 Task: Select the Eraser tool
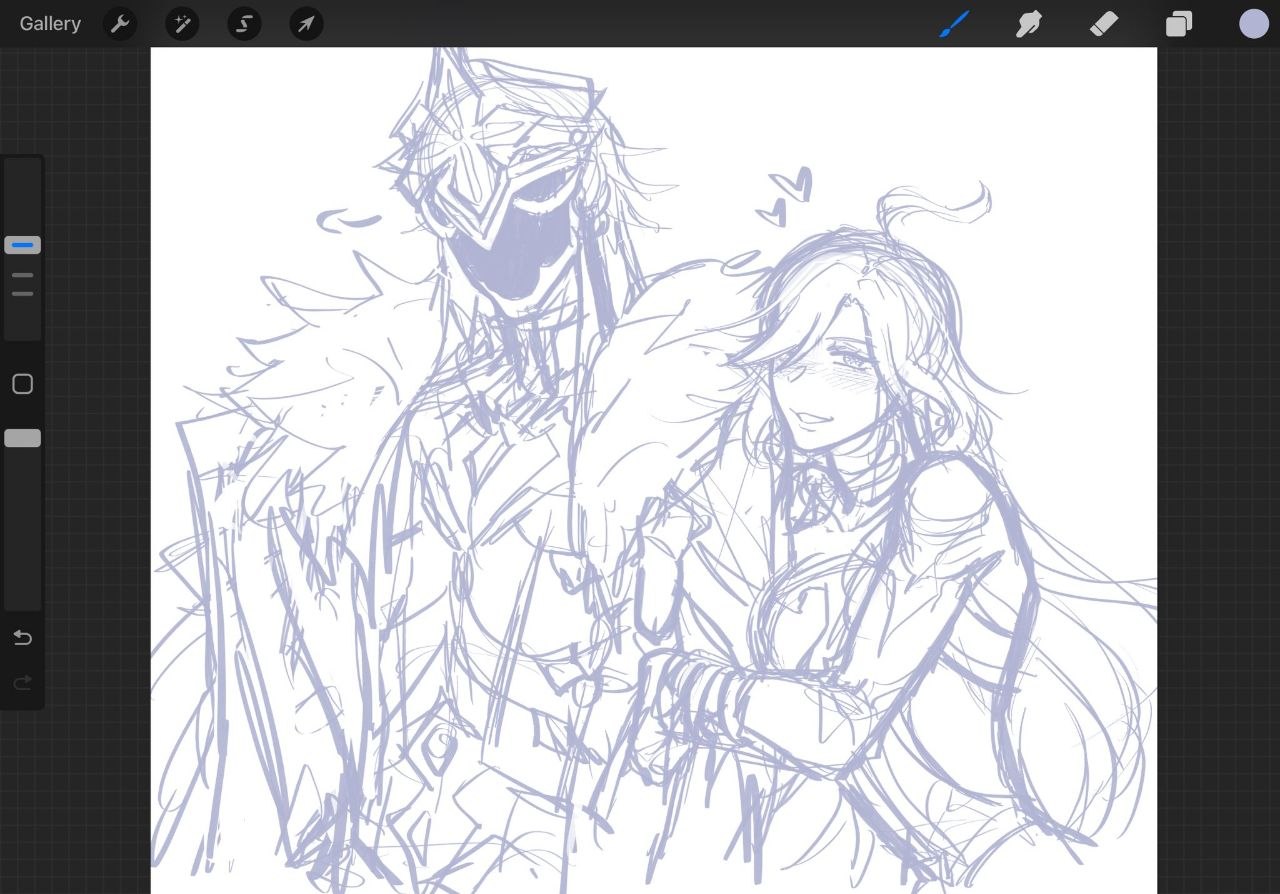pyautogui.click(x=1104, y=24)
